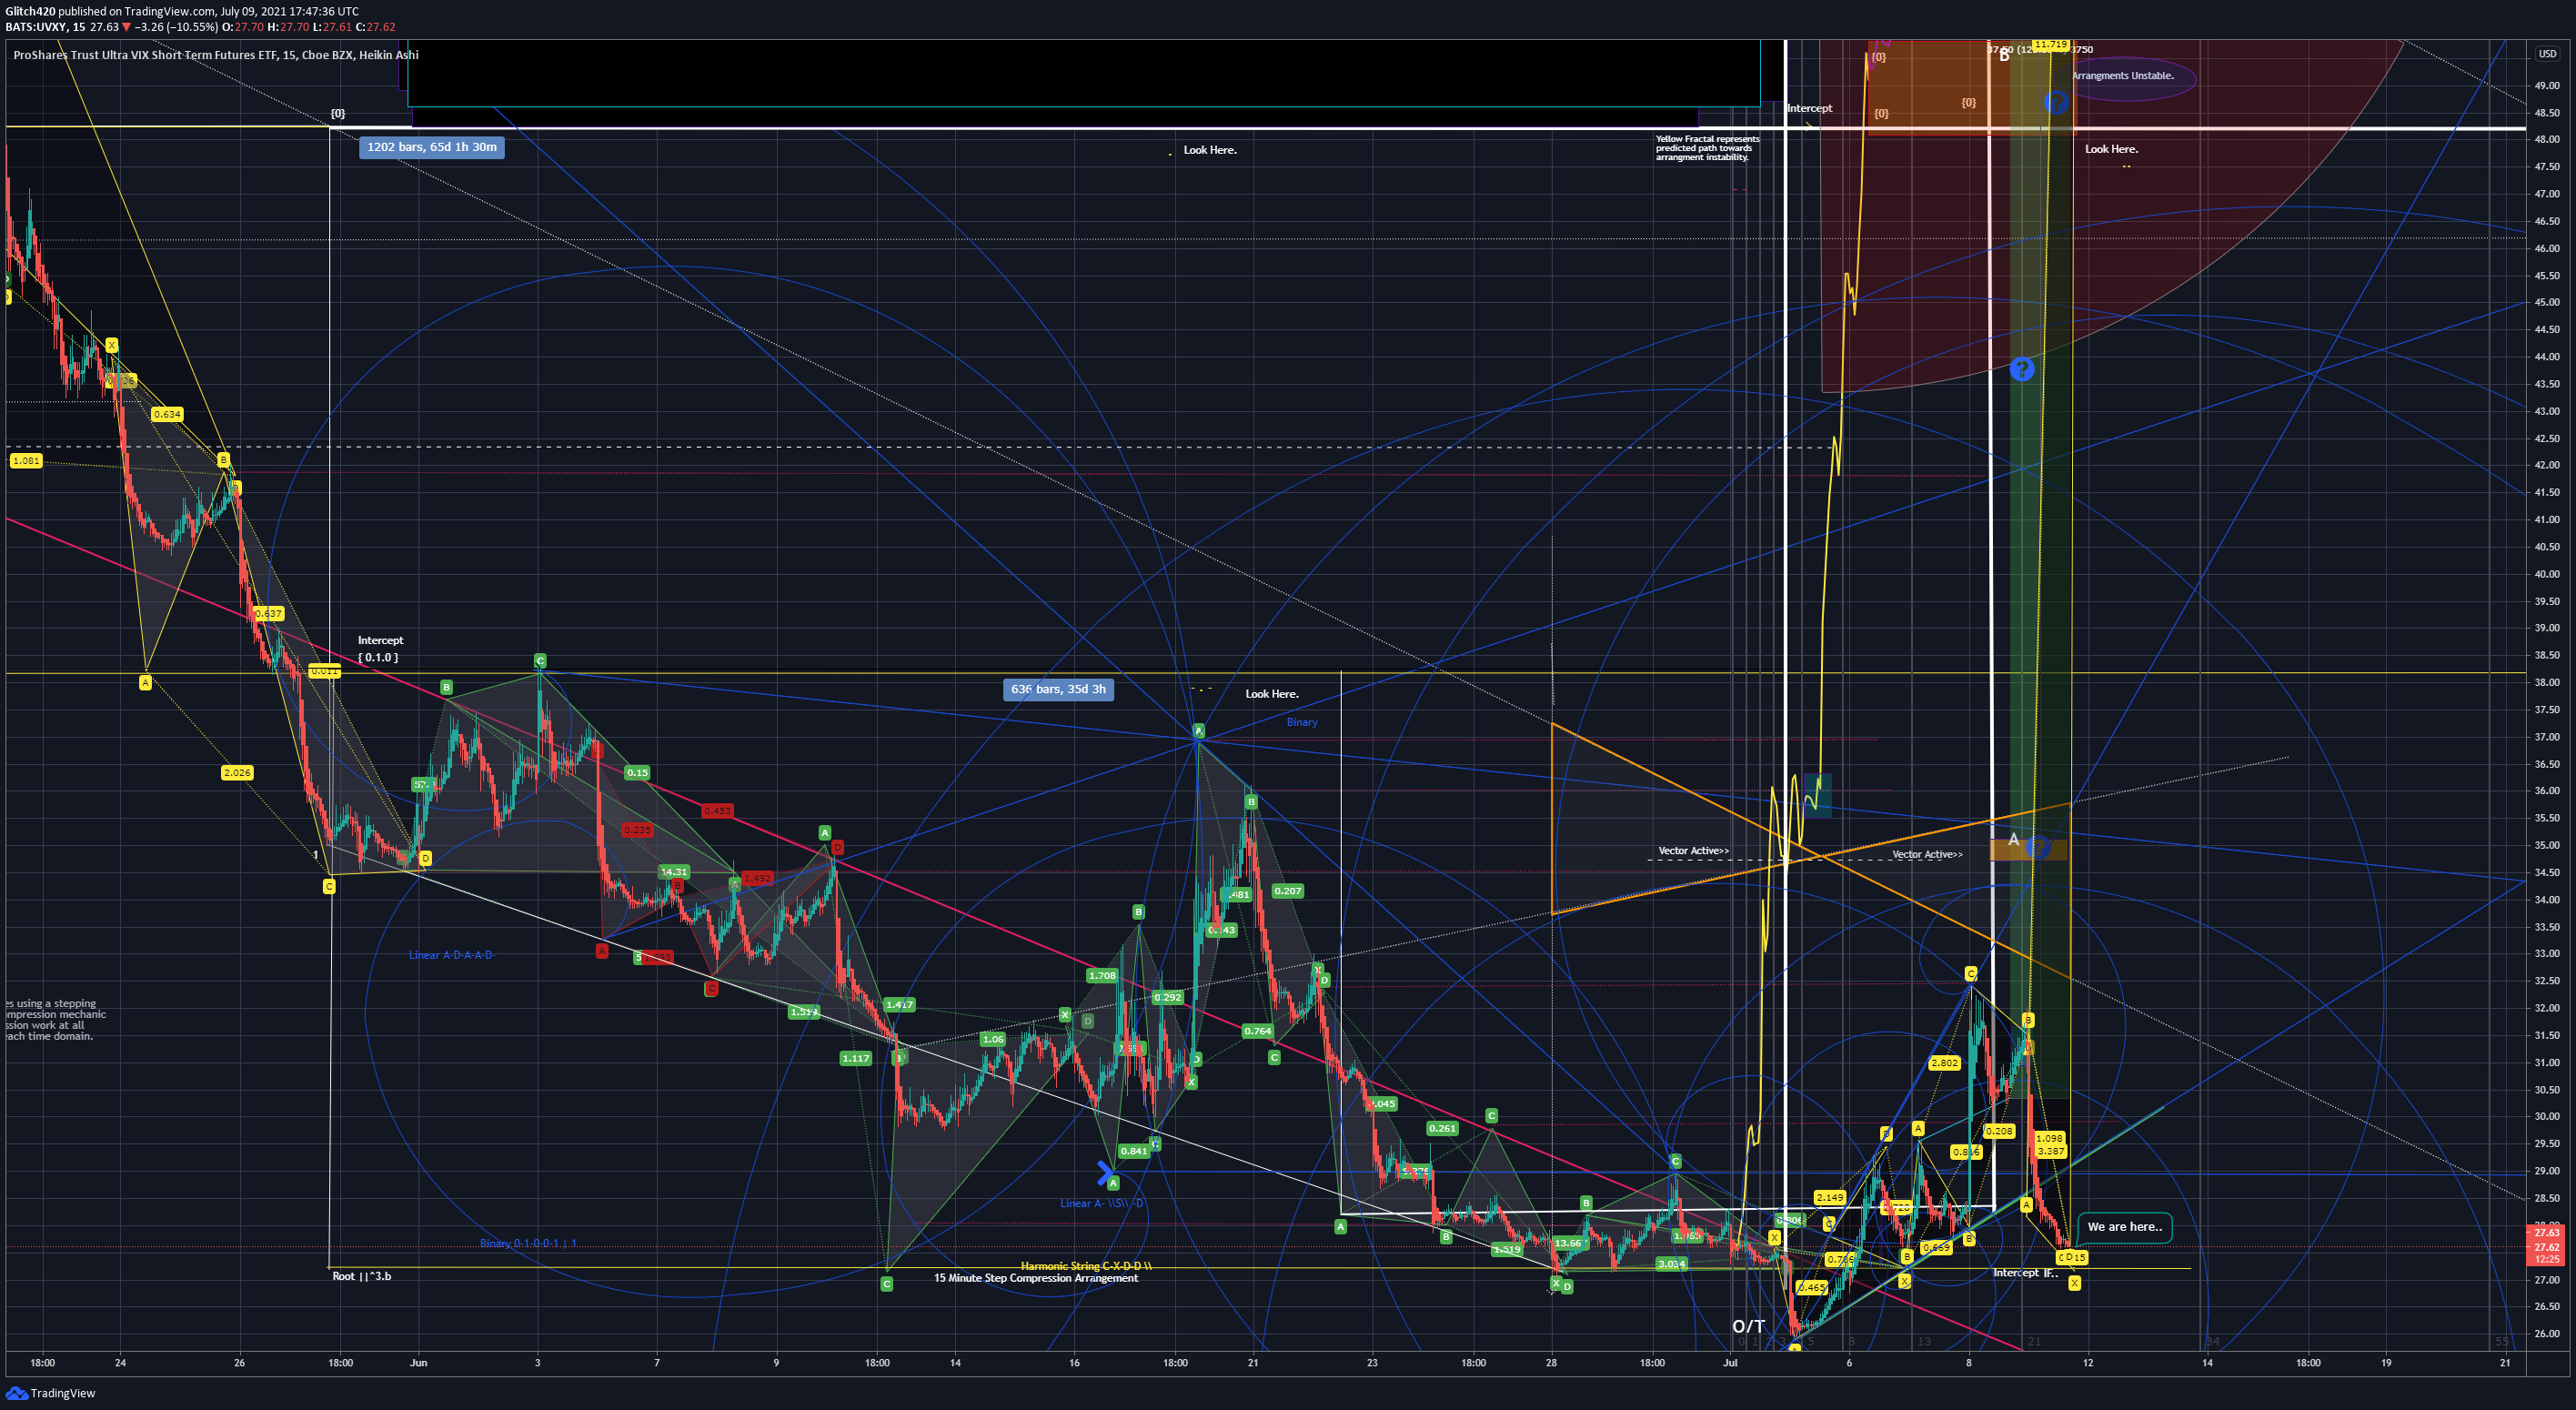Click the green 1.117 ratio label
Screen dimensions: 2576x1410
point(855,1058)
